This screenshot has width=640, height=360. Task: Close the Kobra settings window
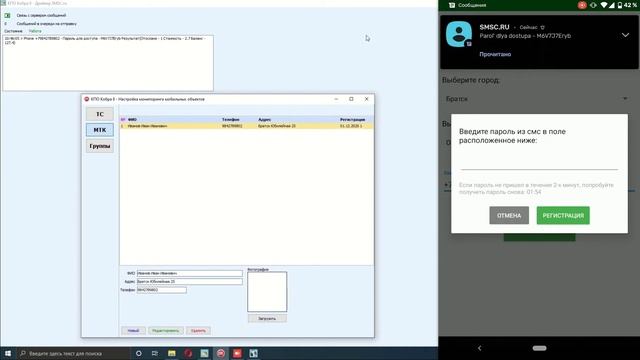click(367, 99)
